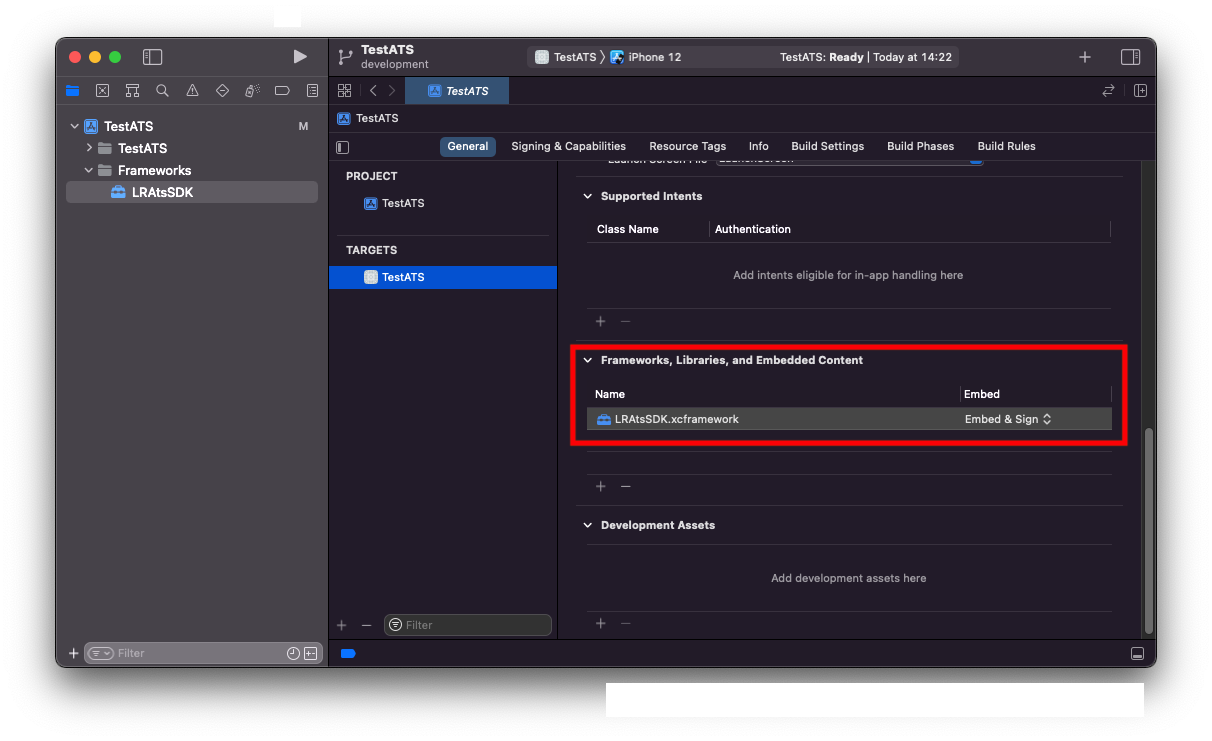Image resolution: width=1212 pixels, height=741 pixels.
Task: Add a framework with the plus button
Action: pos(601,487)
